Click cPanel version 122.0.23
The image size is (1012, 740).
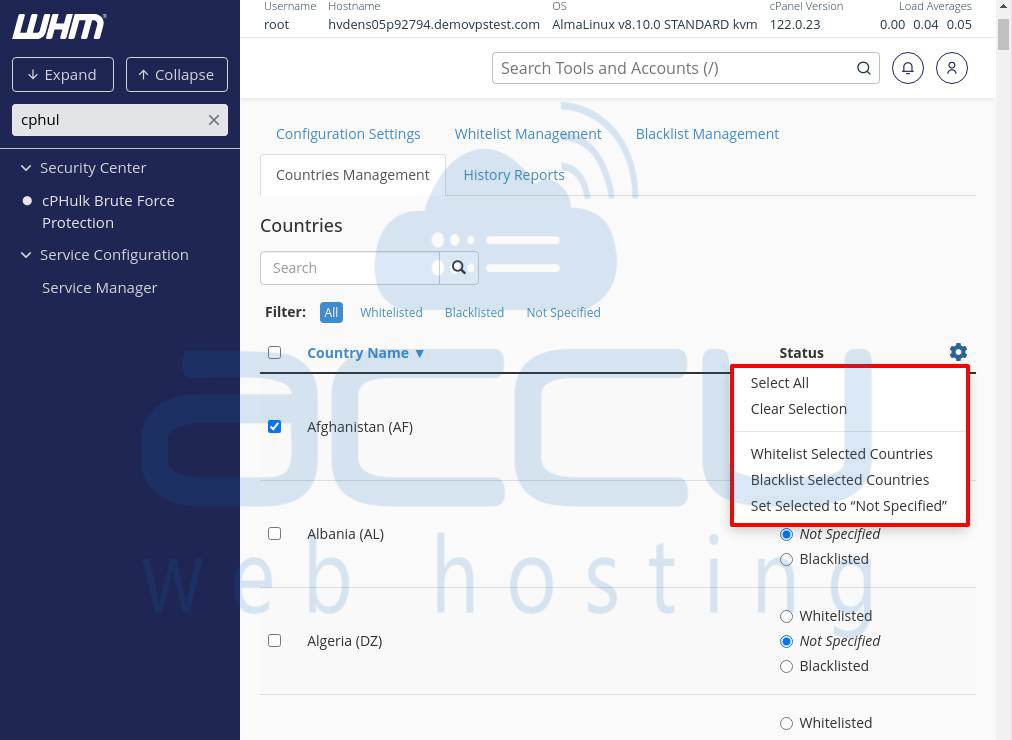(x=795, y=25)
